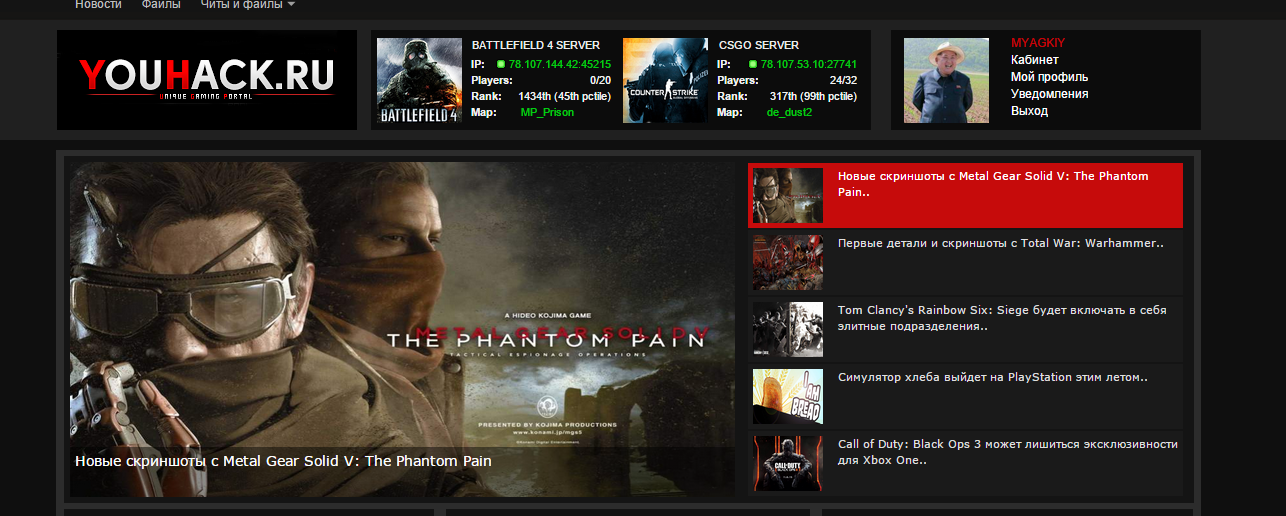The height and width of the screenshot is (516, 1286).
Task: Click the CSGO players count 24/32
Action: click(843, 80)
